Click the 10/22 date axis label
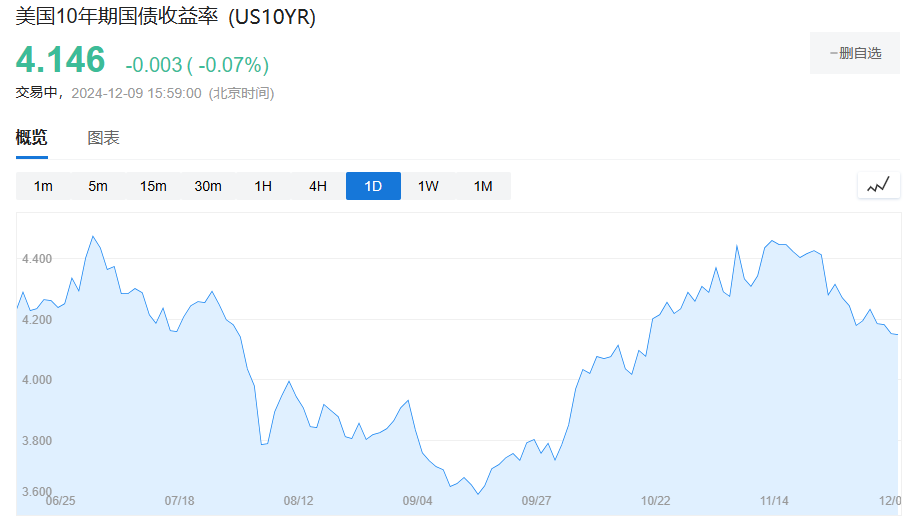Viewport: 910px width, 526px height. point(655,500)
